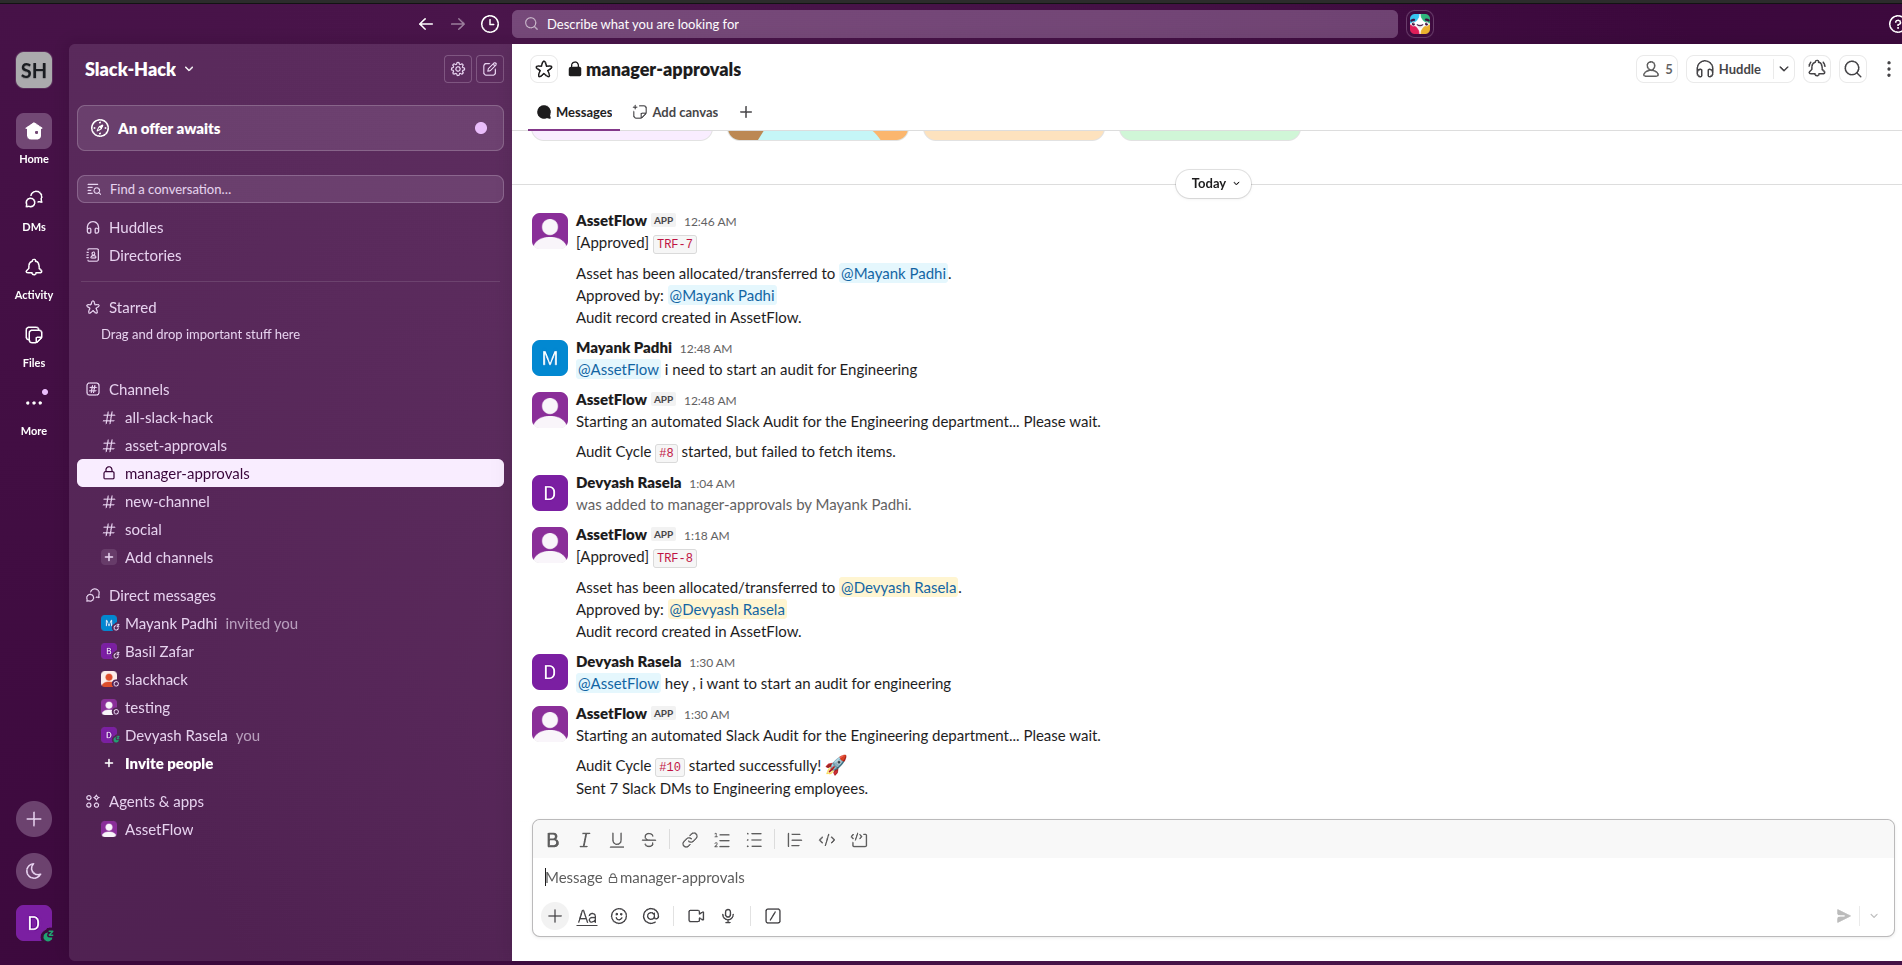Apply inline code formatting
Viewport: 1902px width, 965px height.
(x=827, y=840)
